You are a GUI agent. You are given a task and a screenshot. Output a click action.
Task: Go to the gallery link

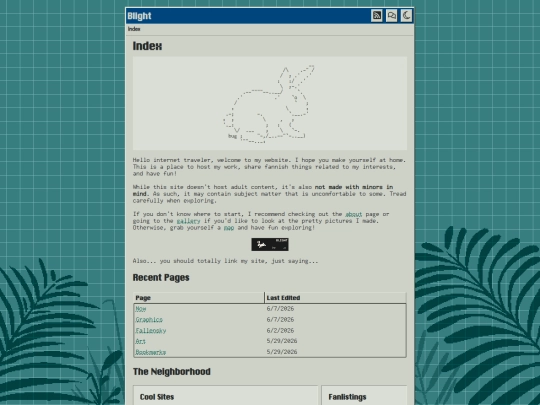pyautogui.click(x=188, y=221)
